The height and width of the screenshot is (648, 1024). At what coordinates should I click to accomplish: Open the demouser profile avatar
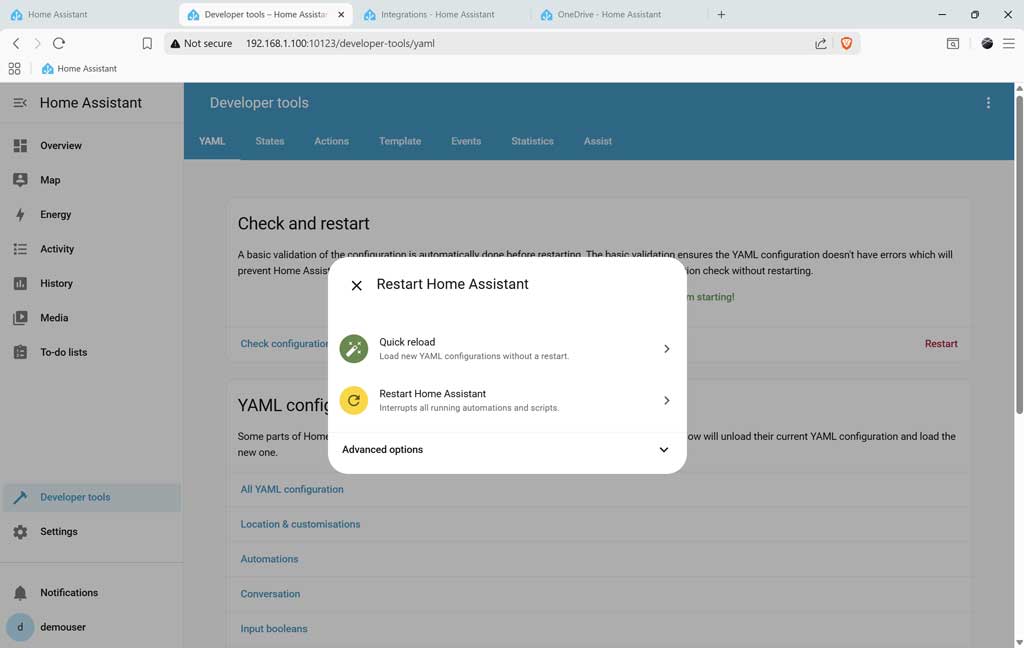point(20,627)
